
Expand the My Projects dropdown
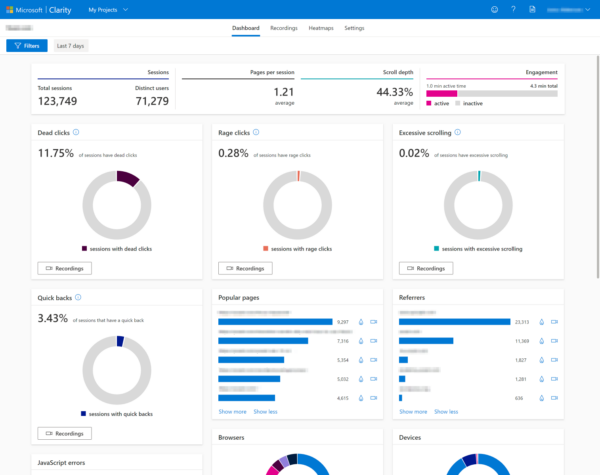point(108,9)
